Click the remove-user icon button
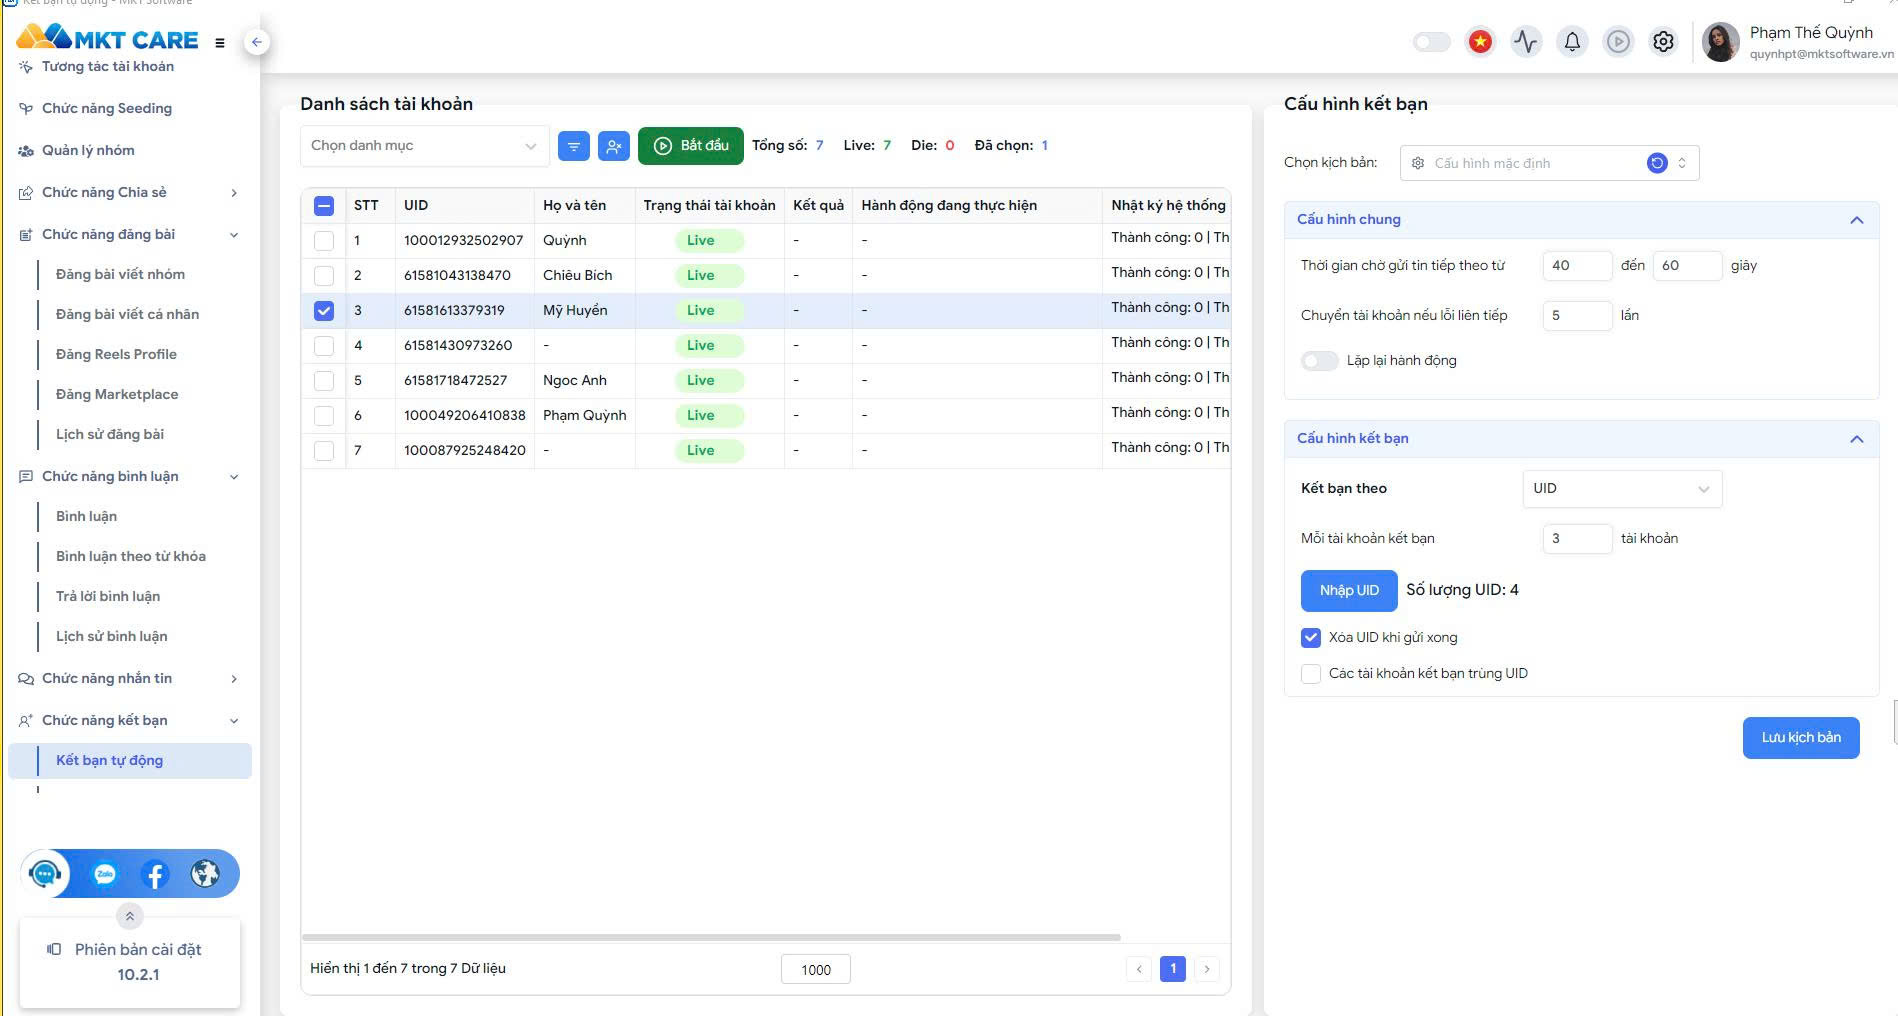Viewport: 1898px width, 1016px height. click(x=614, y=146)
